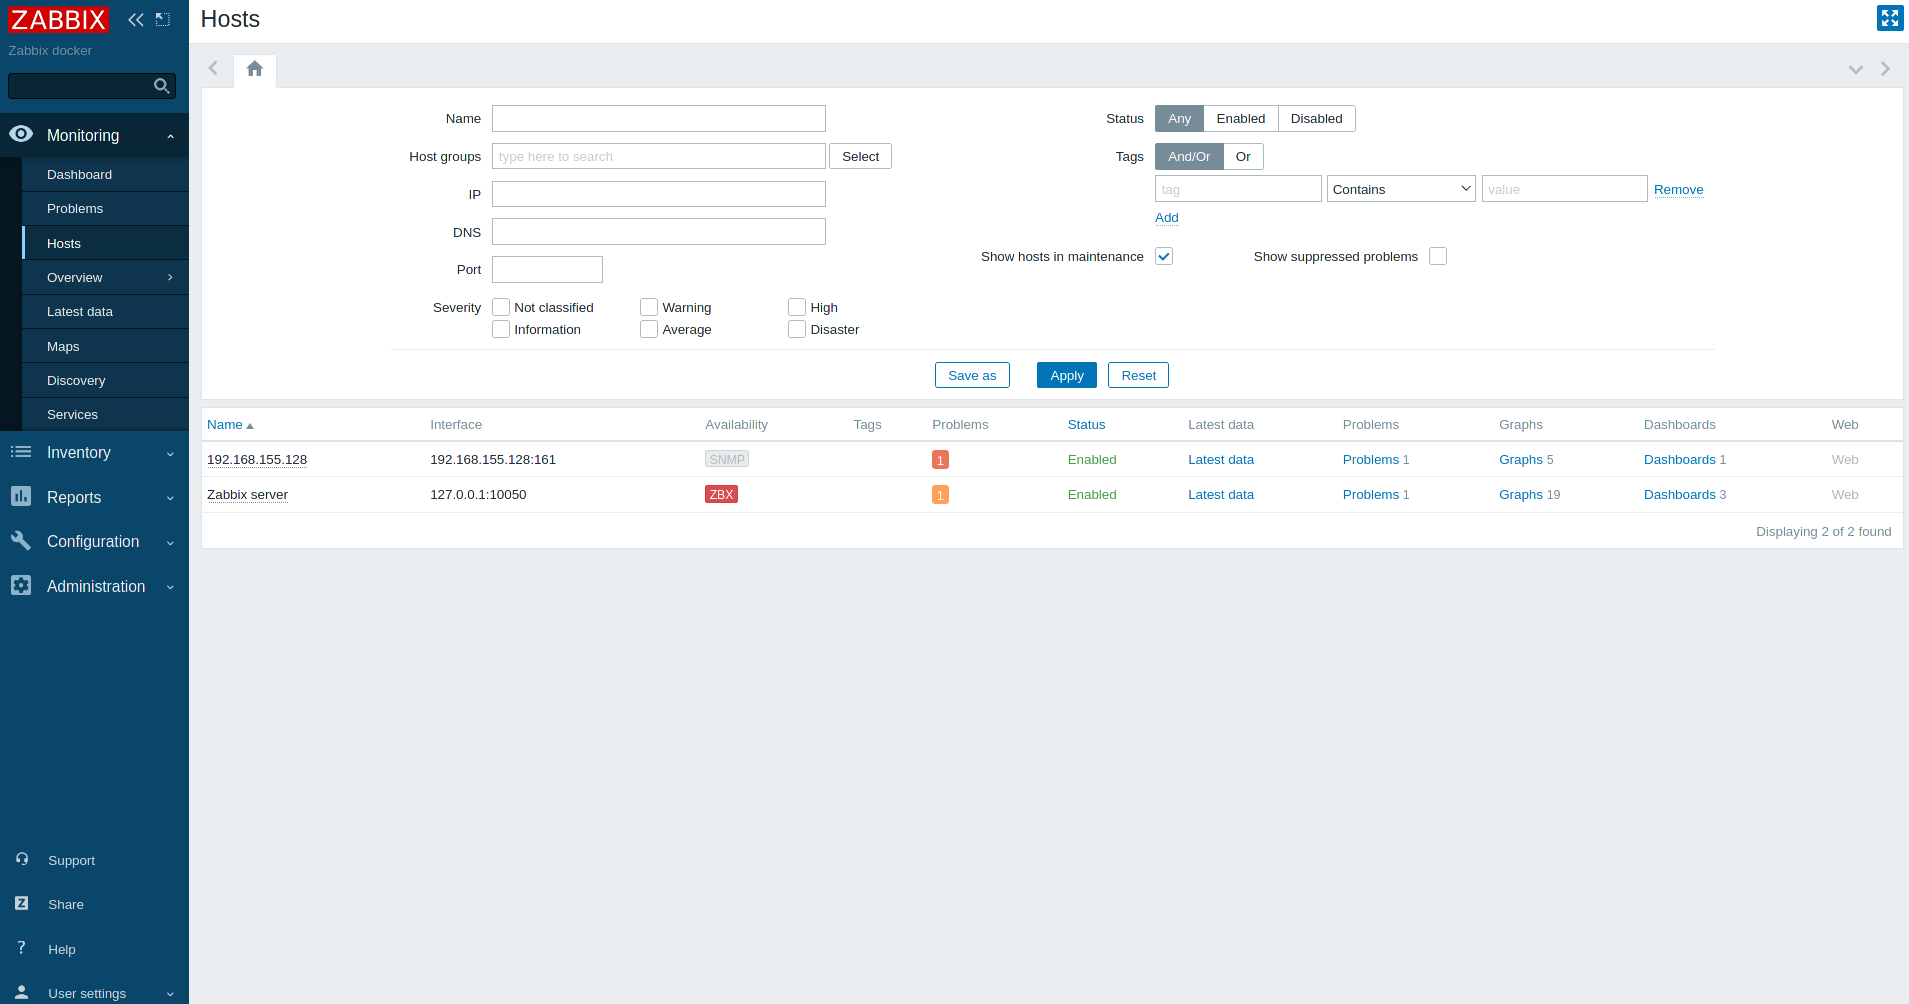Uncheck Show hosts in maintenance
The width and height of the screenshot is (1909, 1004).
pyautogui.click(x=1164, y=257)
